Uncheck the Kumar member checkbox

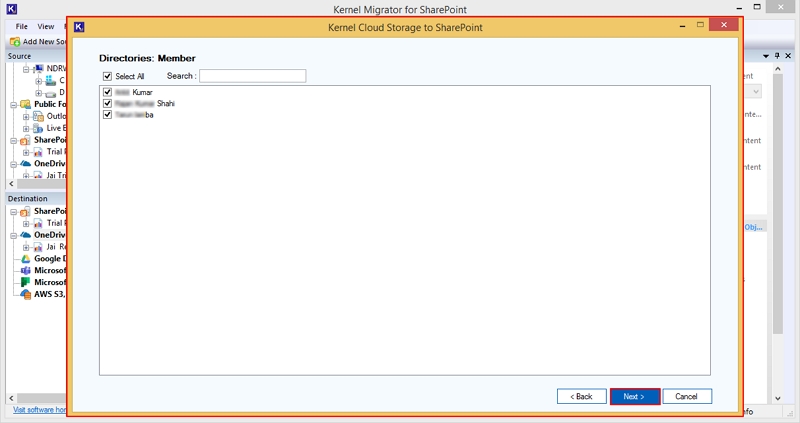pos(107,92)
